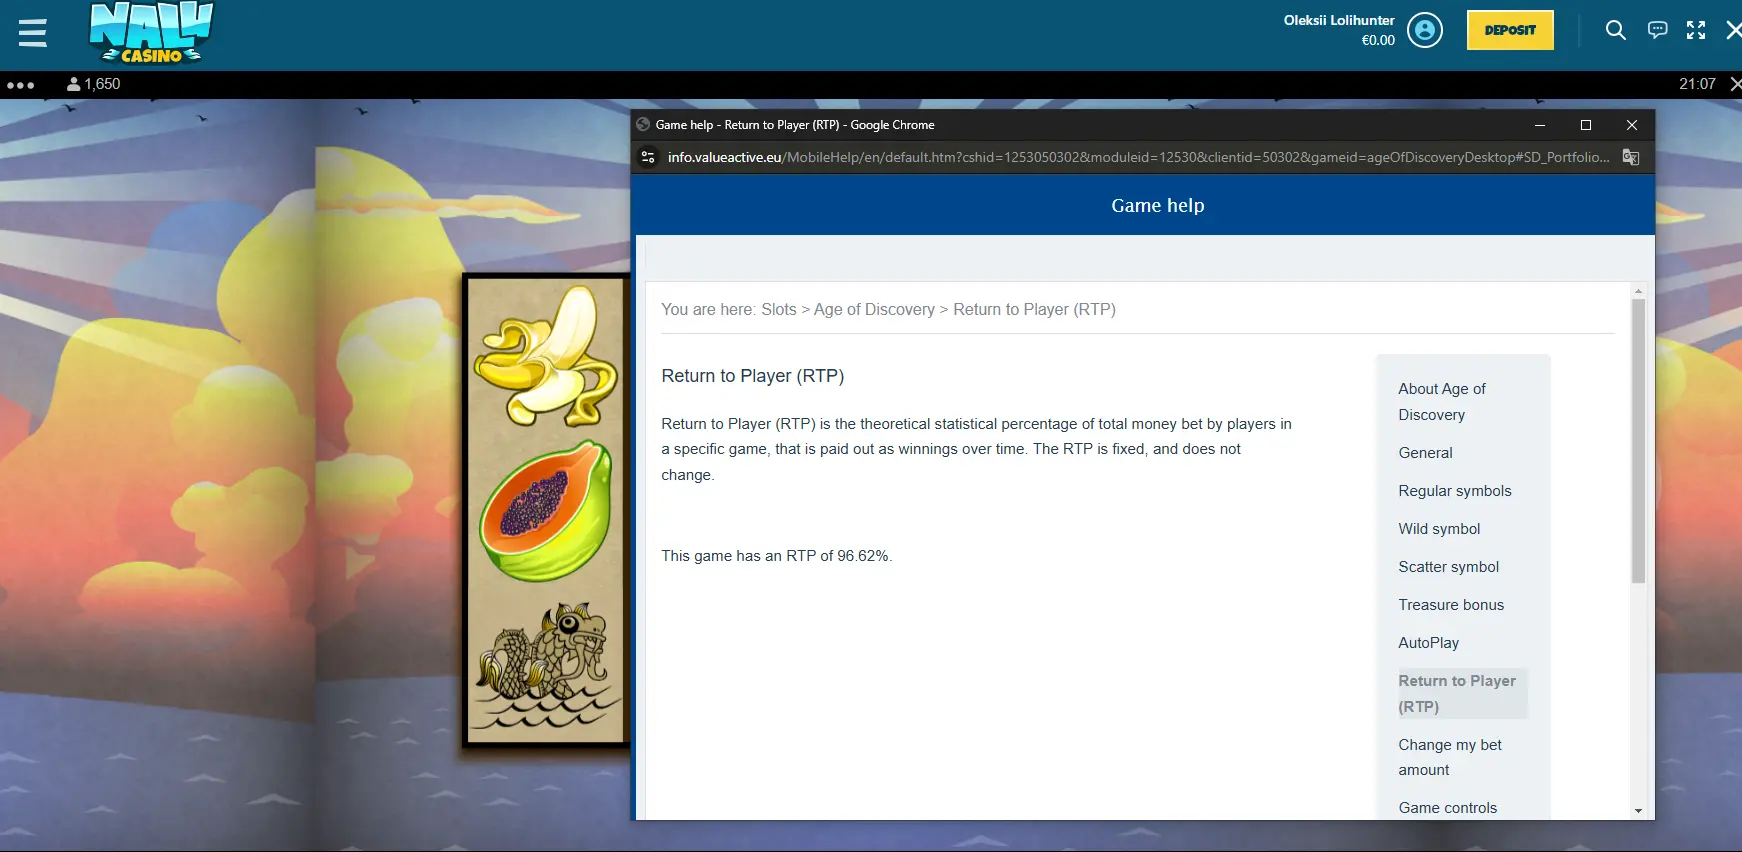Close the game bar next to 21:07

[1735, 84]
